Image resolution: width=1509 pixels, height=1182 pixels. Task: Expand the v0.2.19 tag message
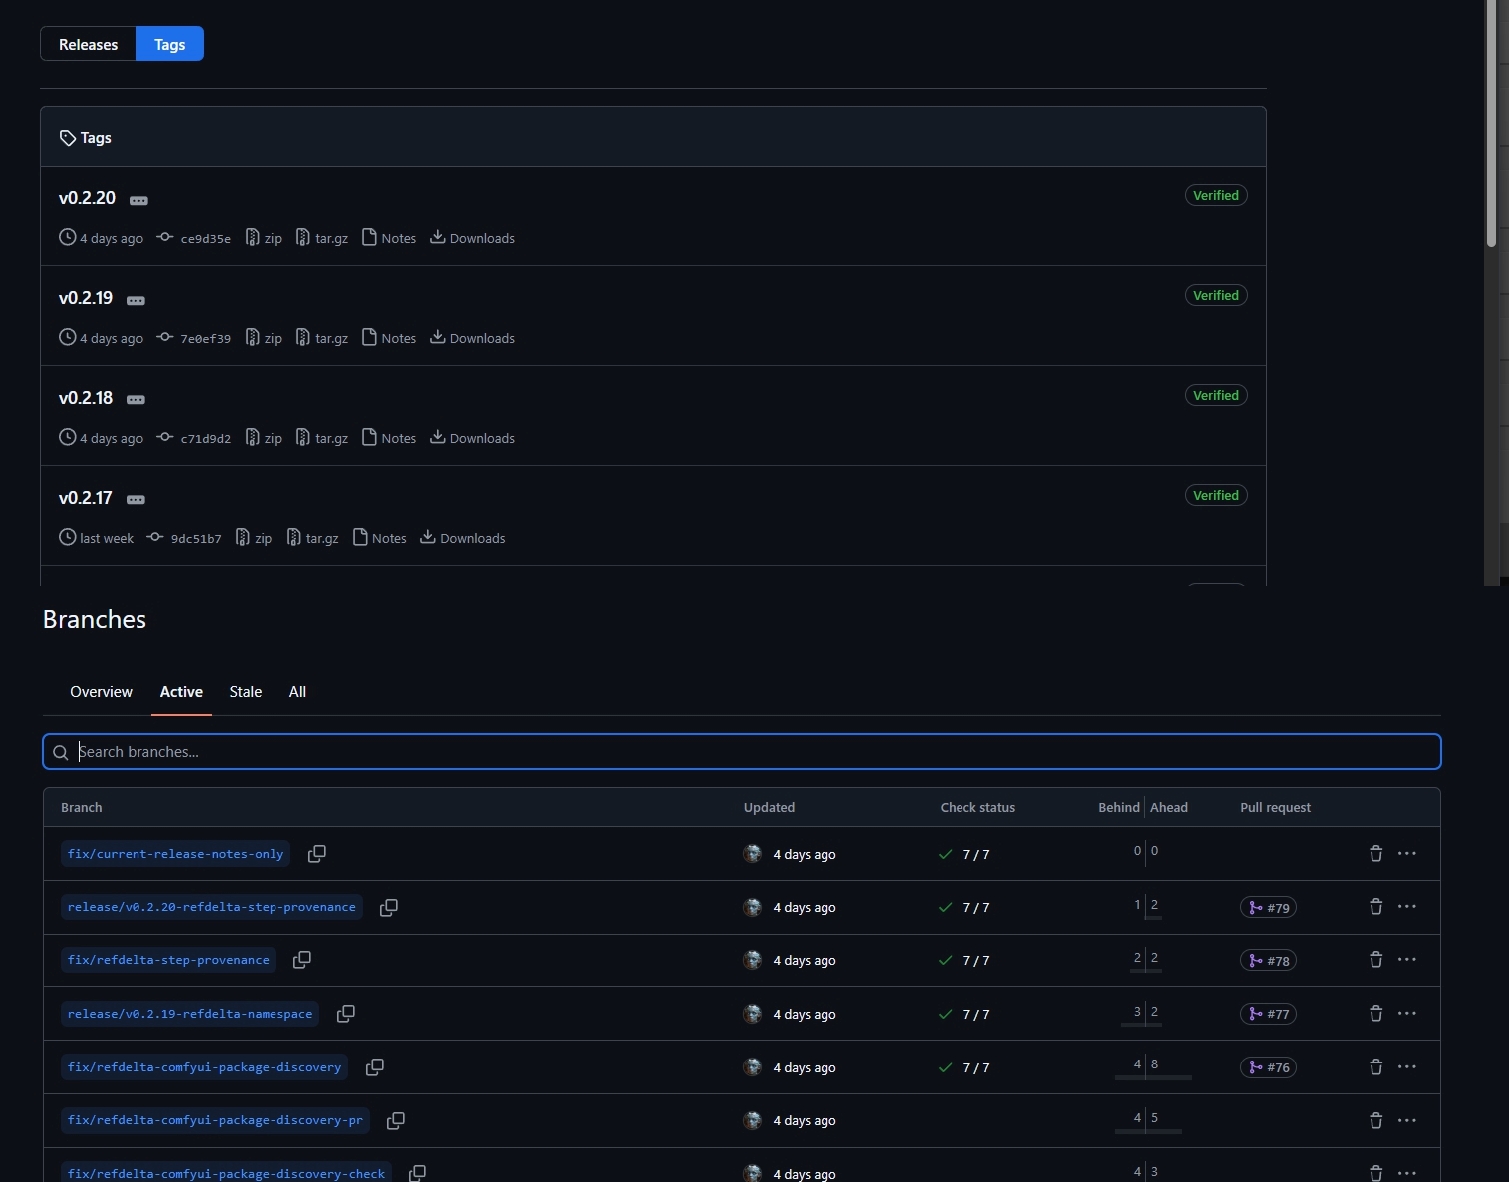tap(136, 300)
